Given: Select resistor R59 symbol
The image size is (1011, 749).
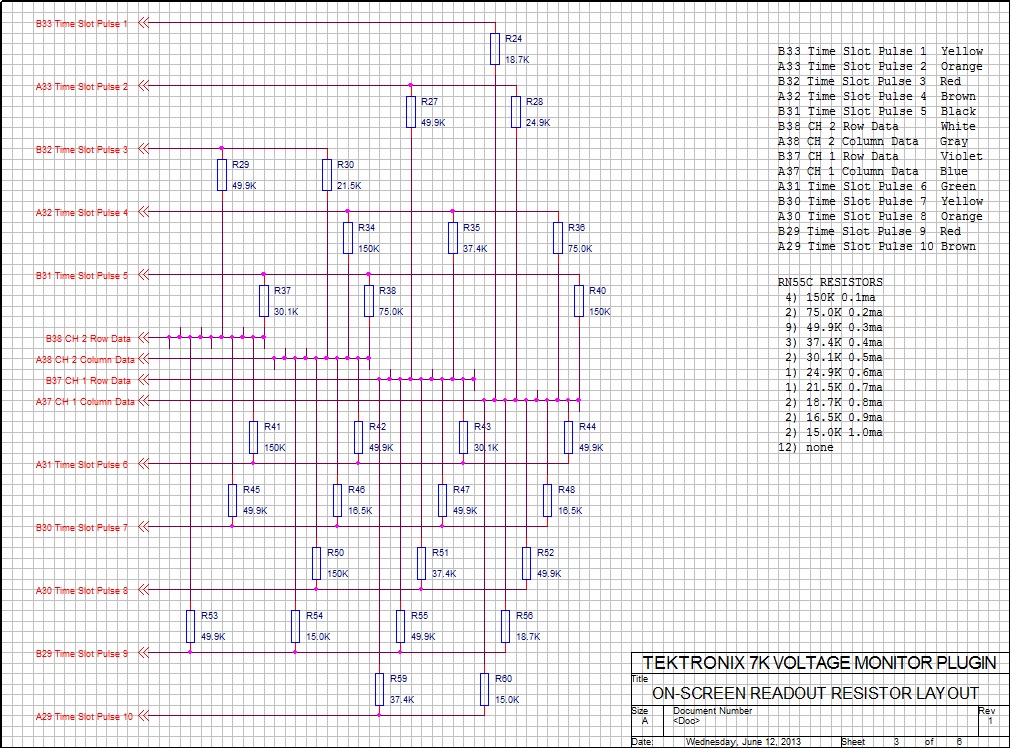Looking at the screenshot, I should point(379,690).
